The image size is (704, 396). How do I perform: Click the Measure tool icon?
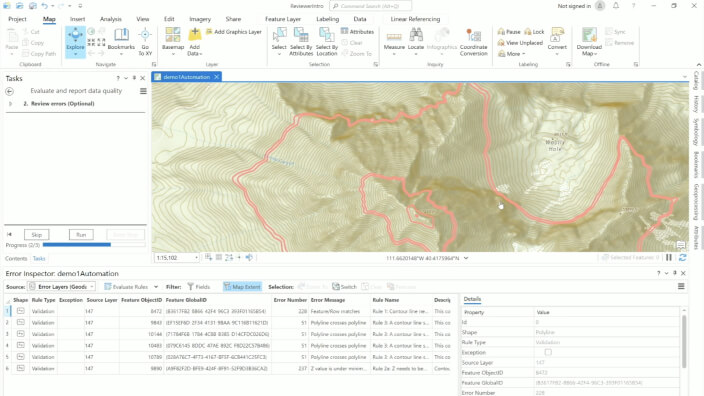(394, 39)
